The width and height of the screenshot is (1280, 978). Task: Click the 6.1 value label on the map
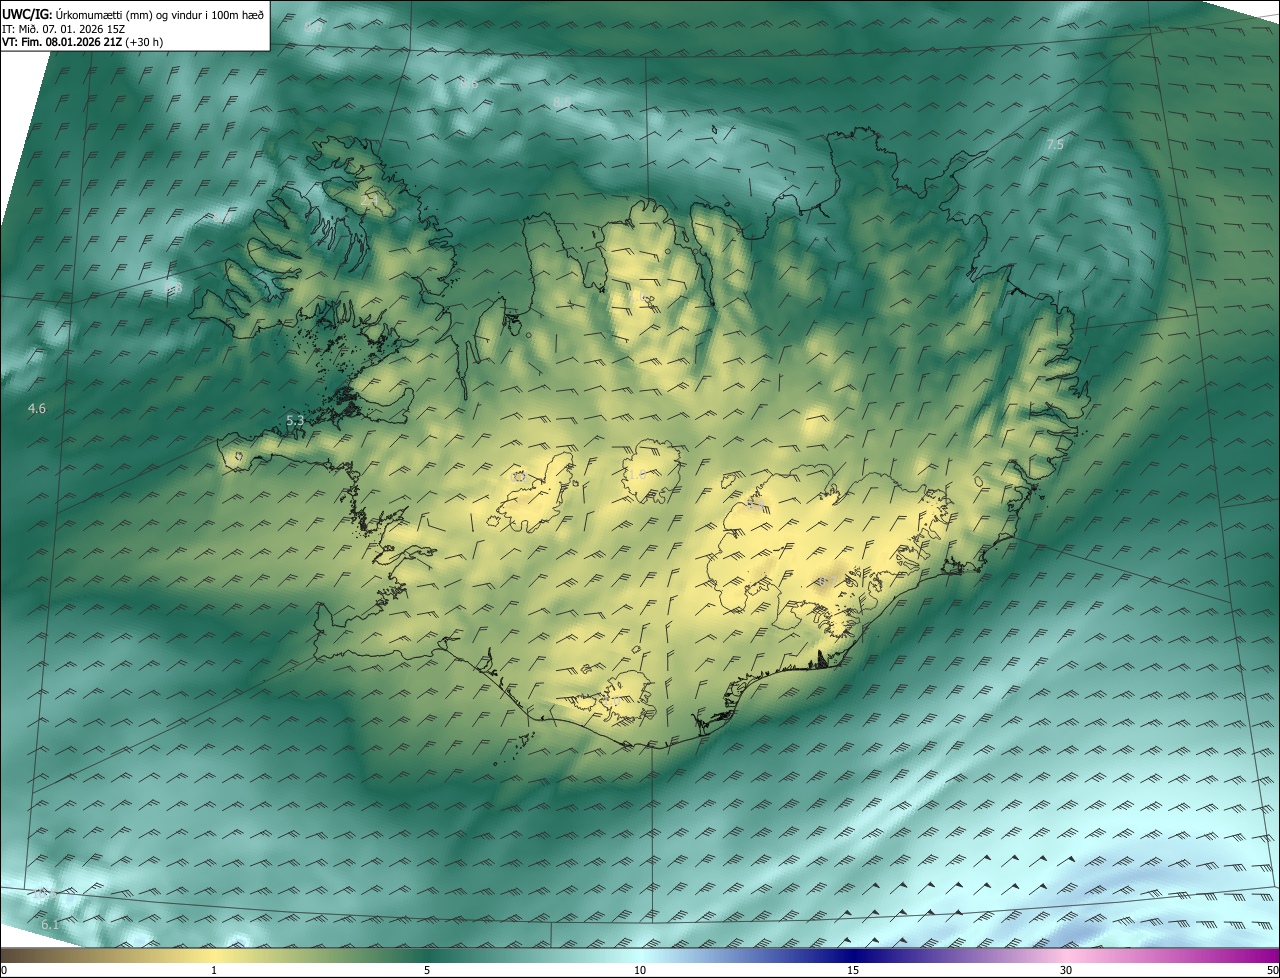click(50, 926)
